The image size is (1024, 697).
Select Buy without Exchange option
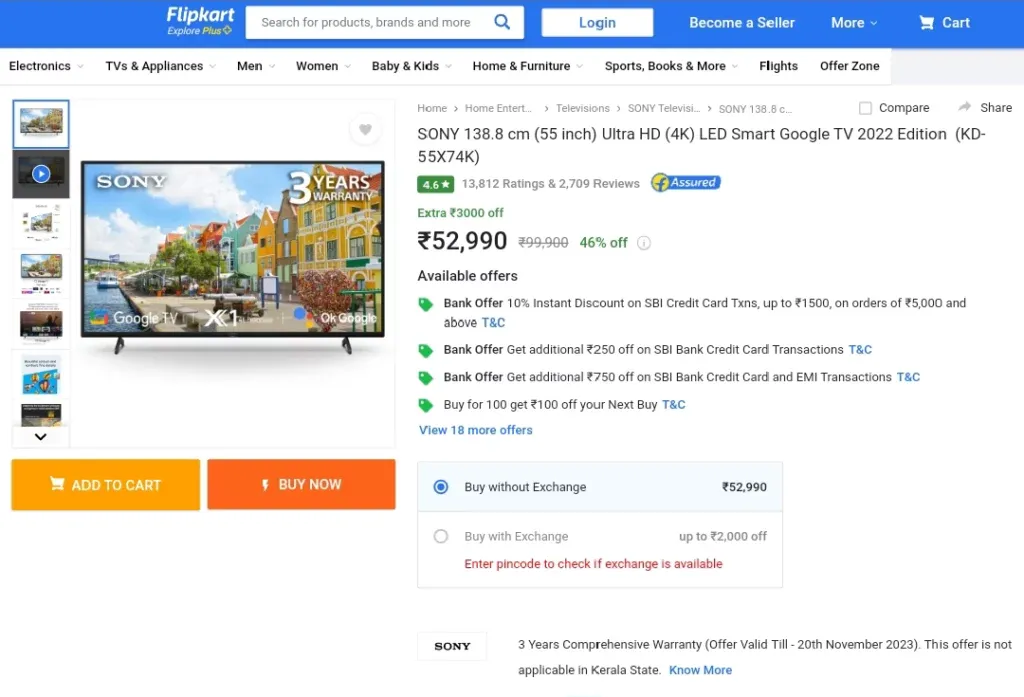pyautogui.click(x=441, y=487)
